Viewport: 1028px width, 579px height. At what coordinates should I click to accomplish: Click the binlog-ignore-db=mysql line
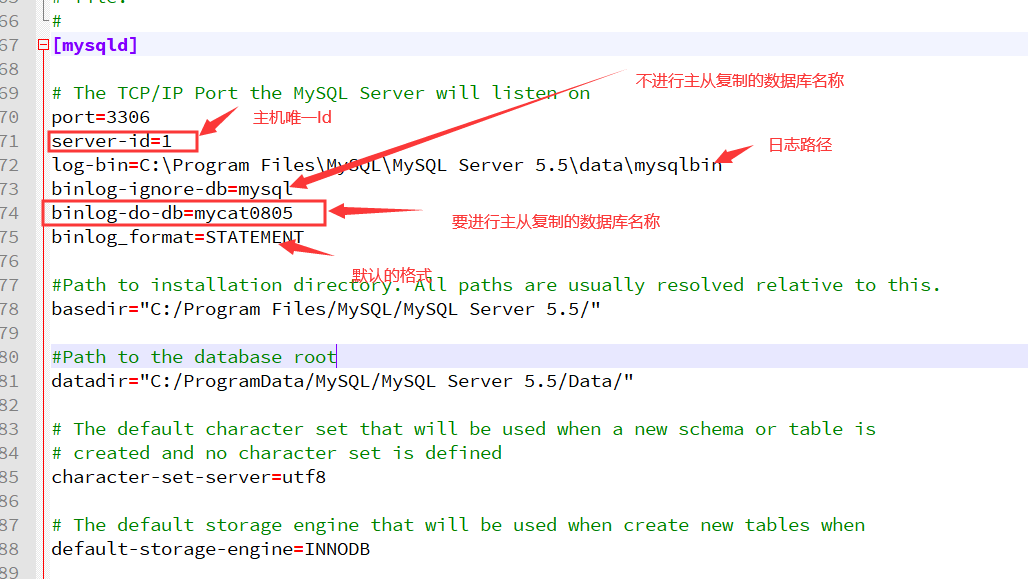pos(172,190)
